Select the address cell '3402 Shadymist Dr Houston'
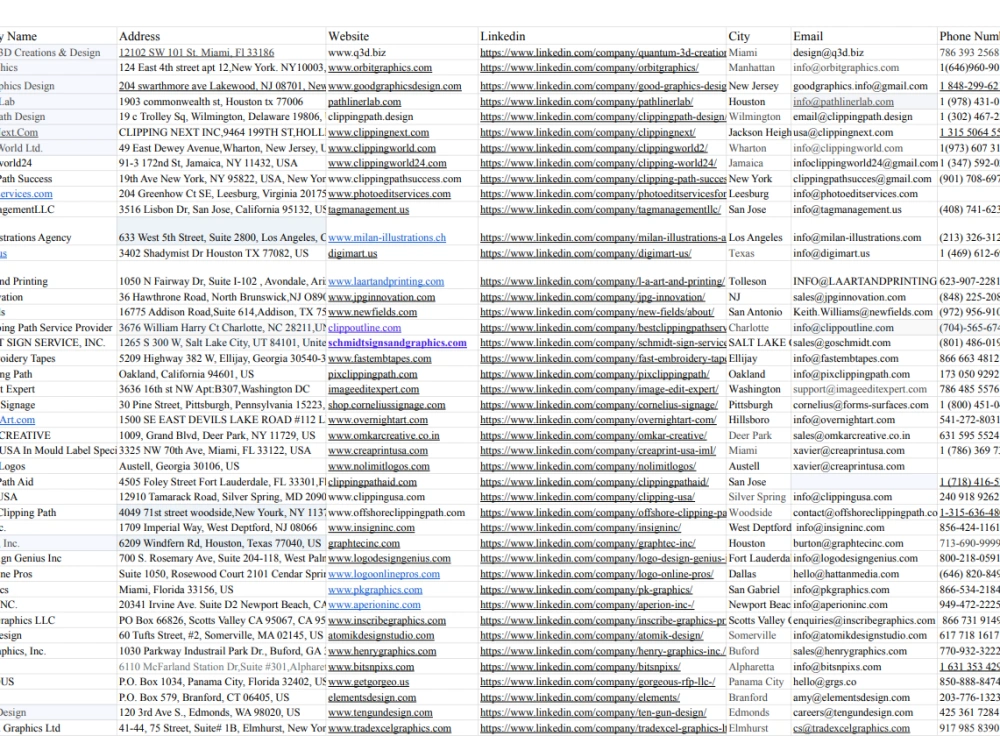This screenshot has height=750, width=1000. [221, 253]
